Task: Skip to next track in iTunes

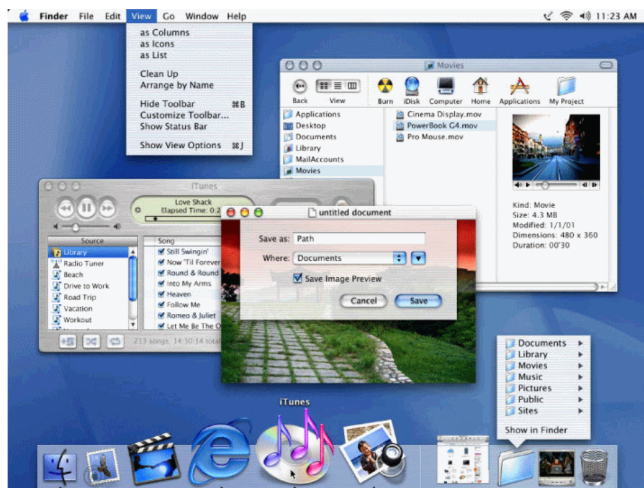Action: (x=107, y=209)
